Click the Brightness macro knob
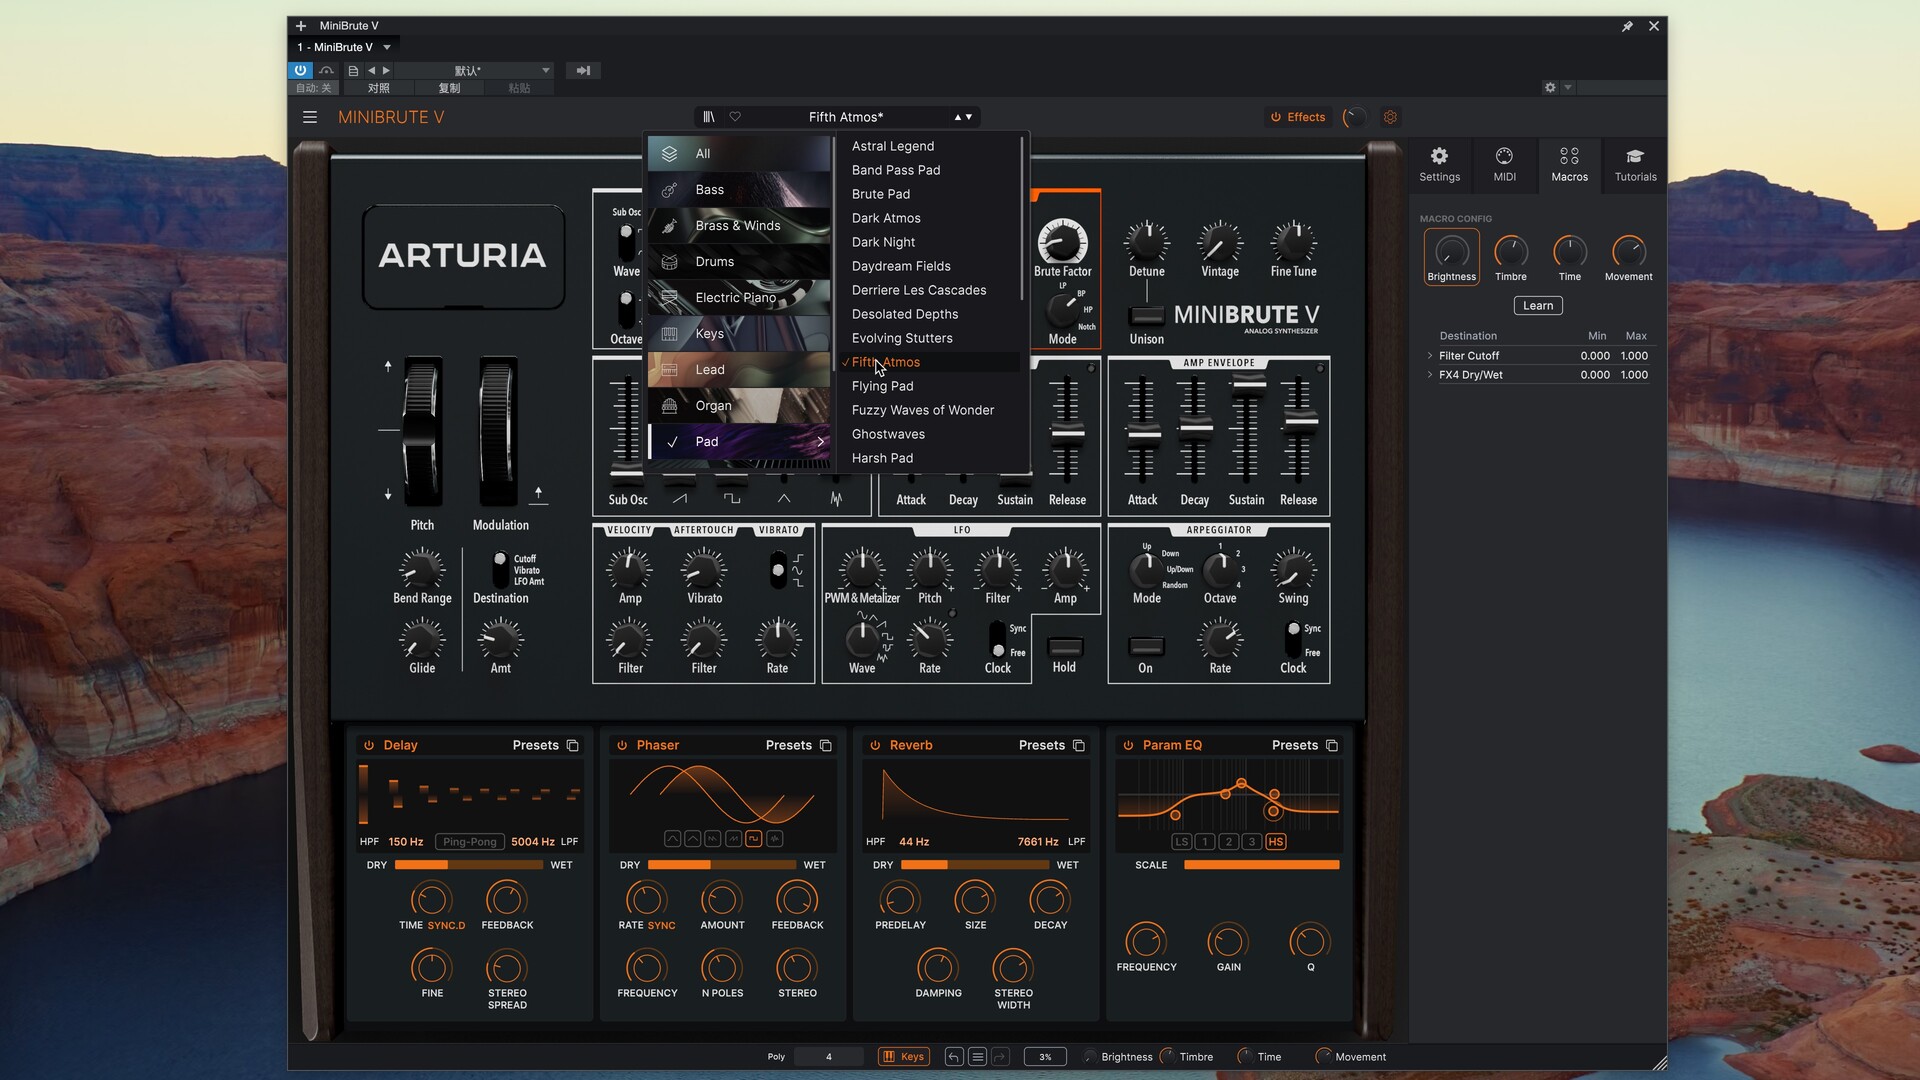Screen dimensions: 1920x1080 coord(1451,251)
